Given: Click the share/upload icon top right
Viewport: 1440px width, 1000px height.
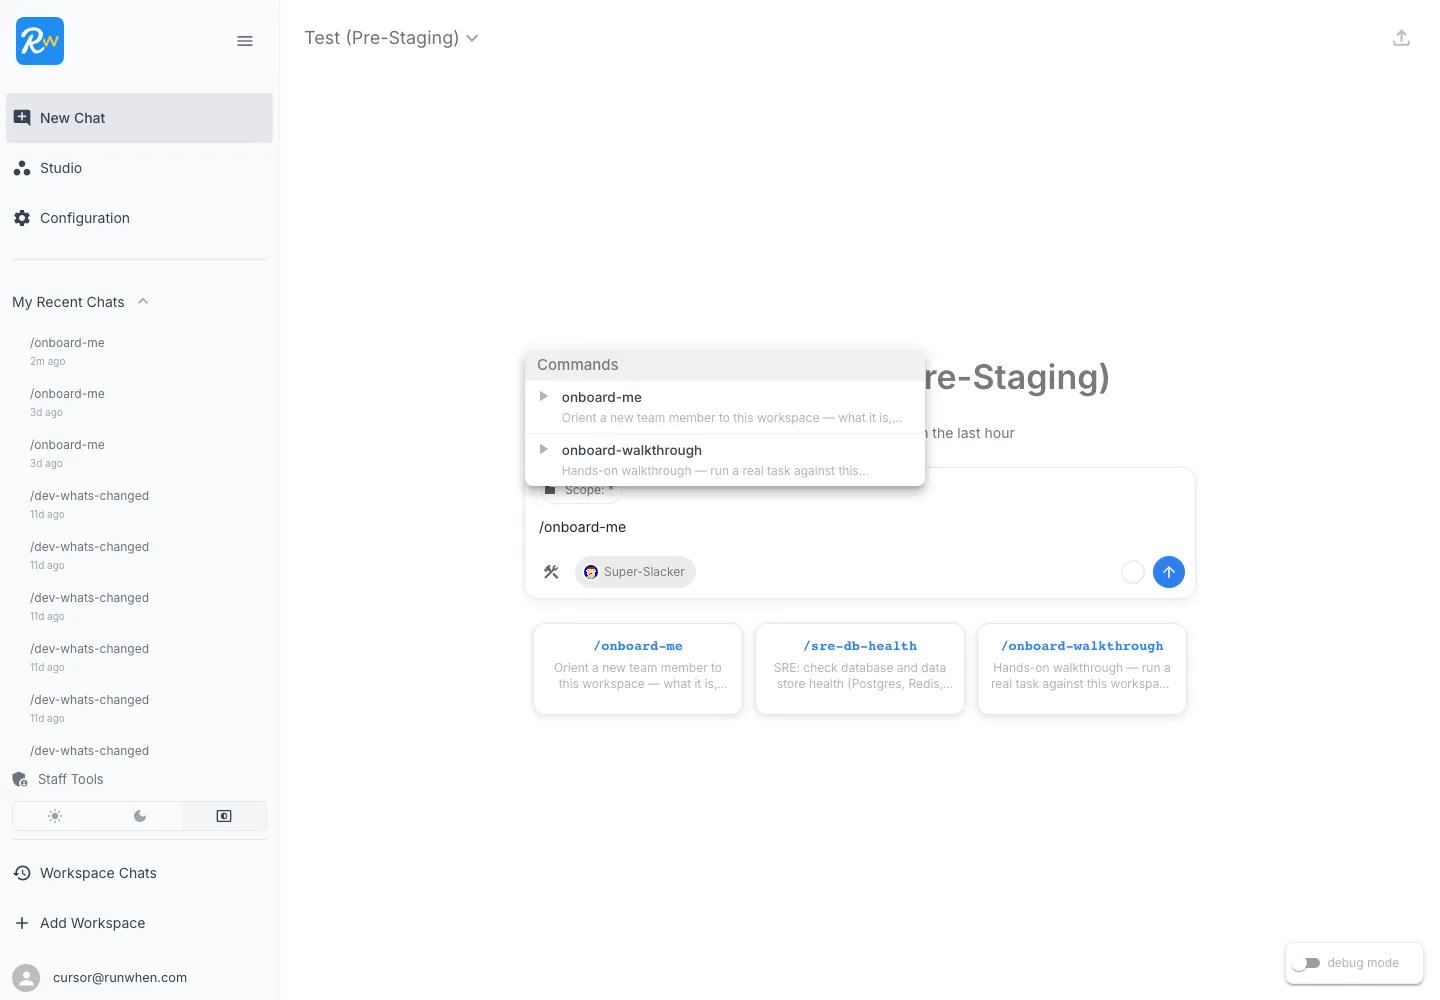Looking at the screenshot, I should click(x=1401, y=38).
